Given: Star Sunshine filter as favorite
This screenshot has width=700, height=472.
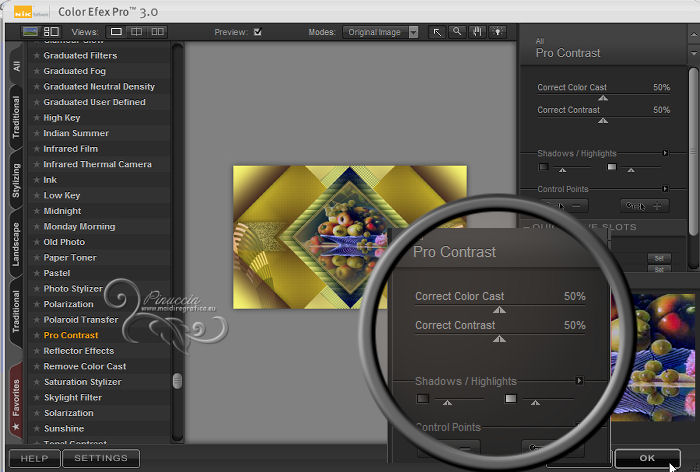Looking at the screenshot, I should click(36, 429).
